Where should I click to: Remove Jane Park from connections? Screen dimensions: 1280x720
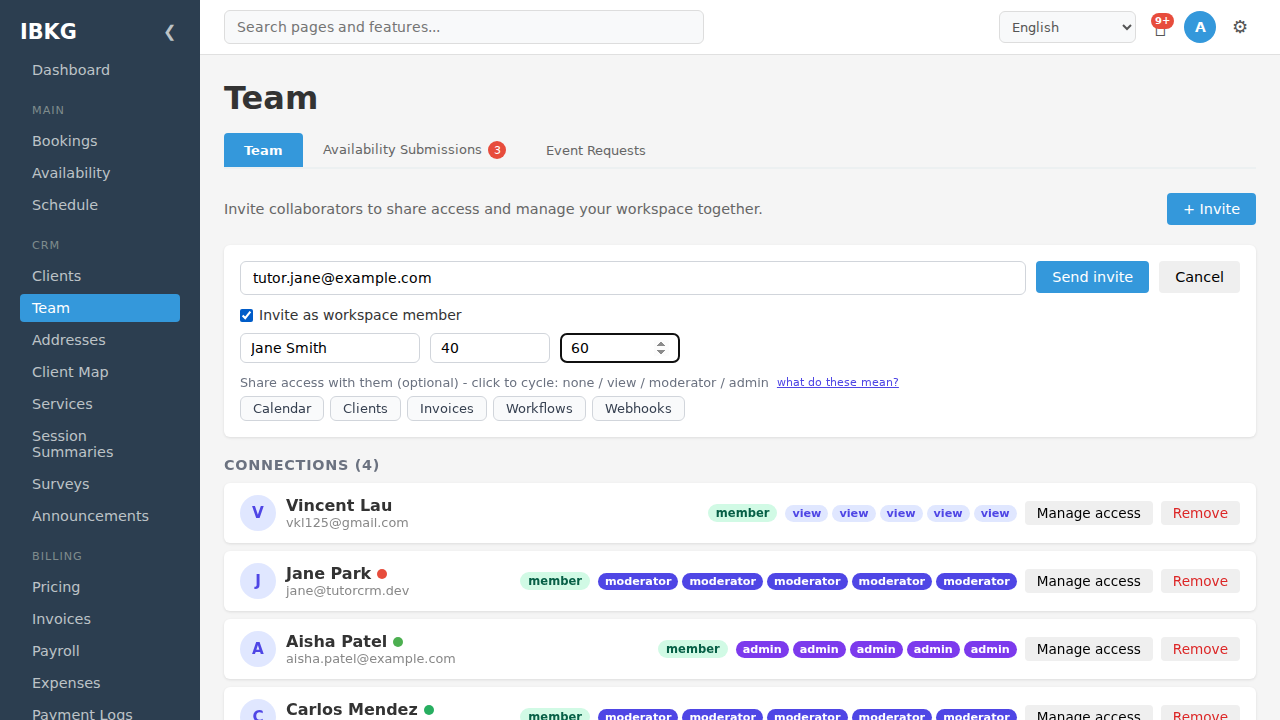(x=1200, y=581)
